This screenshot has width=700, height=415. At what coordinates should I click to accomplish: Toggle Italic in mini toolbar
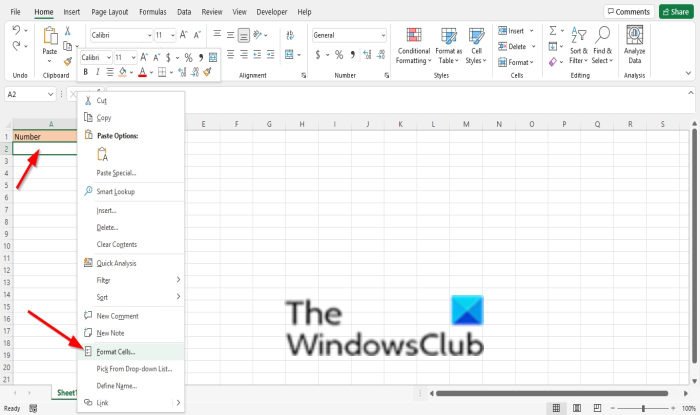pos(97,72)
